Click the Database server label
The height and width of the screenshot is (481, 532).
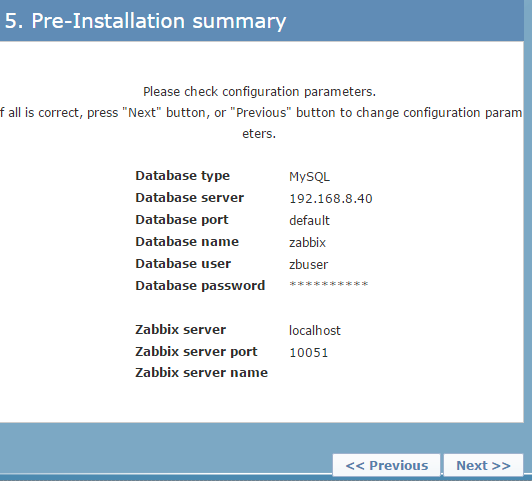click(190, 197)
